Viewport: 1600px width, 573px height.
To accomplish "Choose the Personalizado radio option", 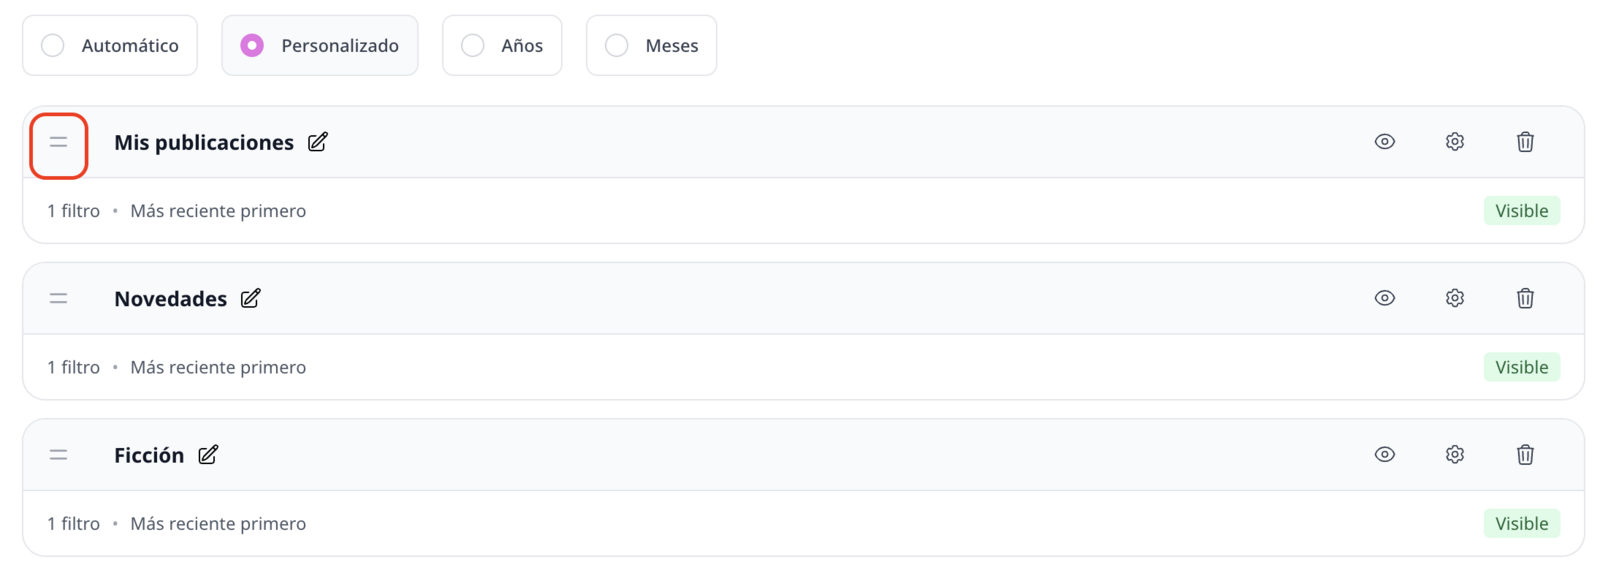I will tap(320, 45).
